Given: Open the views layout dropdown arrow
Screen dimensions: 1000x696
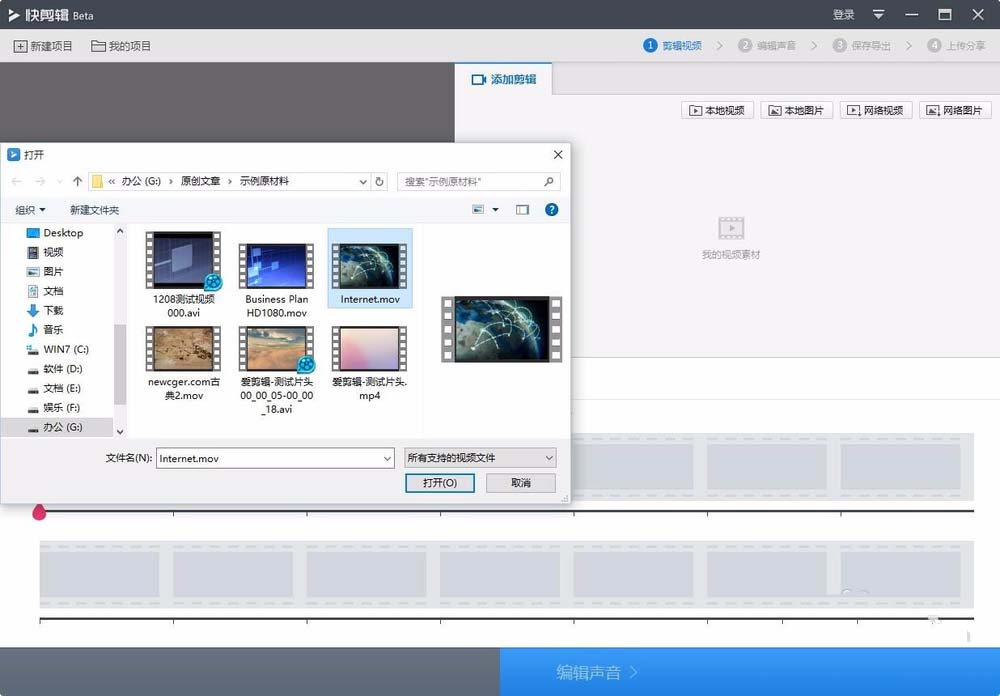Looking at the screenshot, I should [494, 209].
